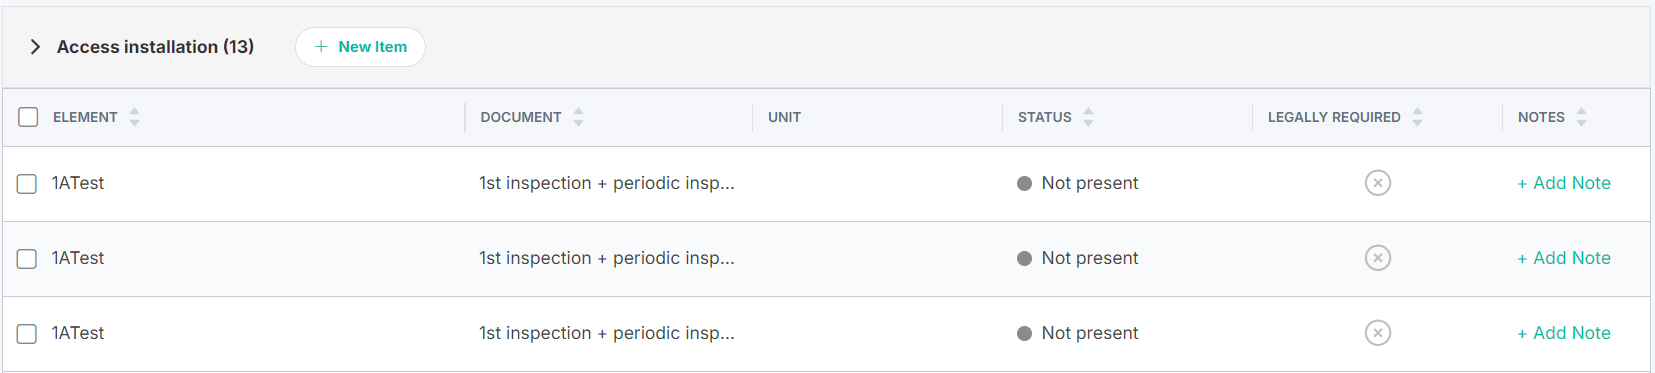Open first row document '1st inspection + periodic insp...'
Viewport: 1655px width, 373px height.
pos(607,183)
